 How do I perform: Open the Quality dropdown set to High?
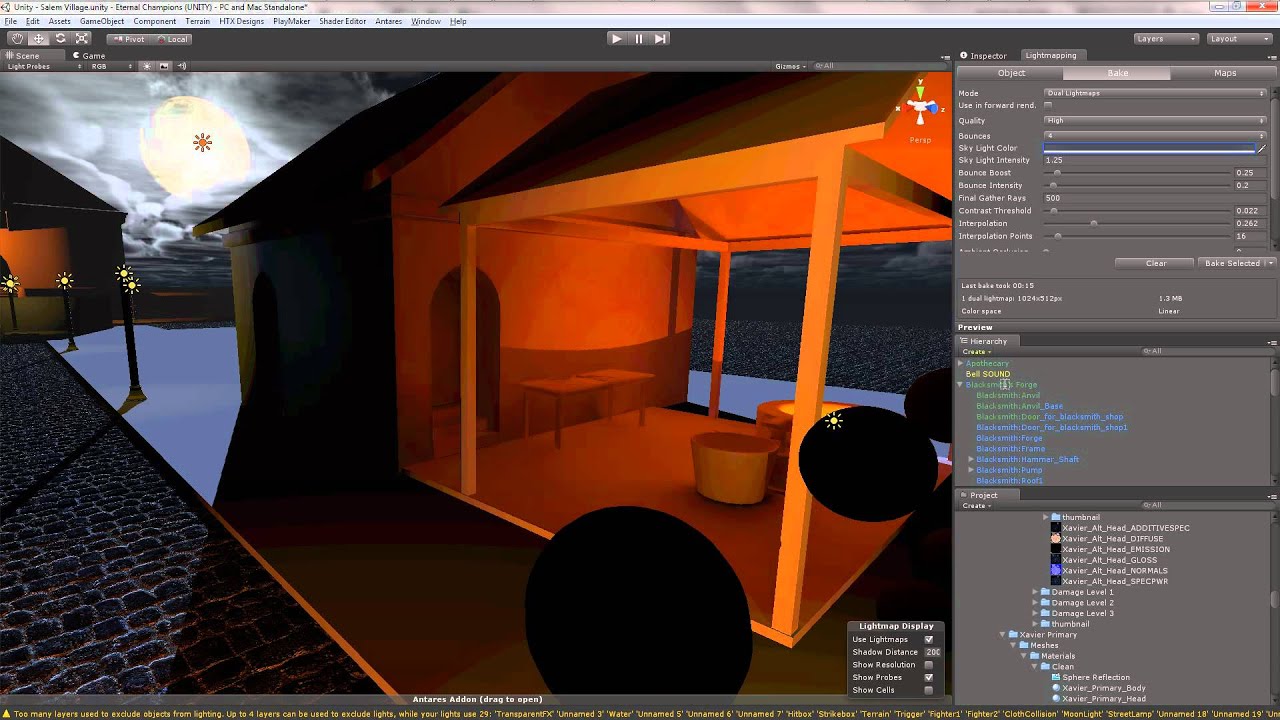[1155, 120]
